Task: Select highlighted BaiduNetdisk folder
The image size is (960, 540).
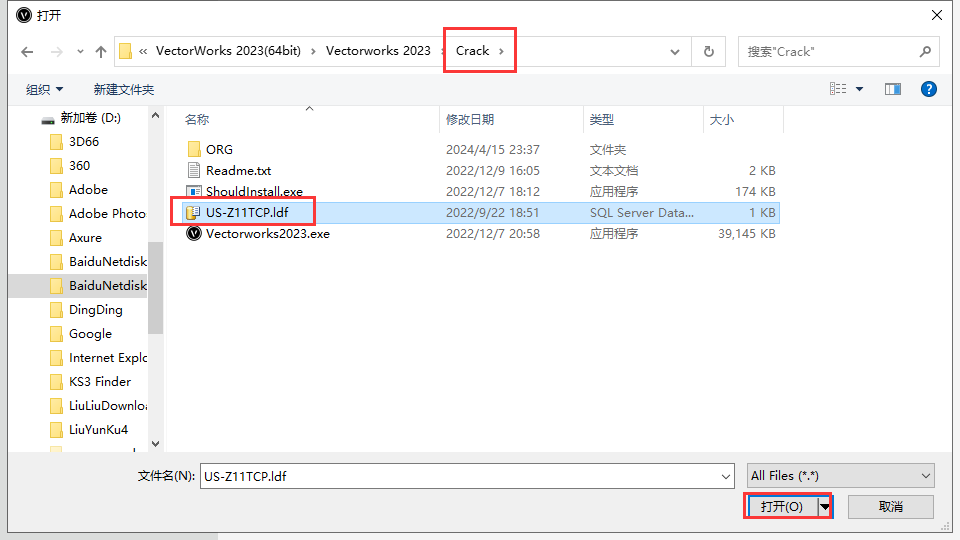Action: click(x=78, y=285)
